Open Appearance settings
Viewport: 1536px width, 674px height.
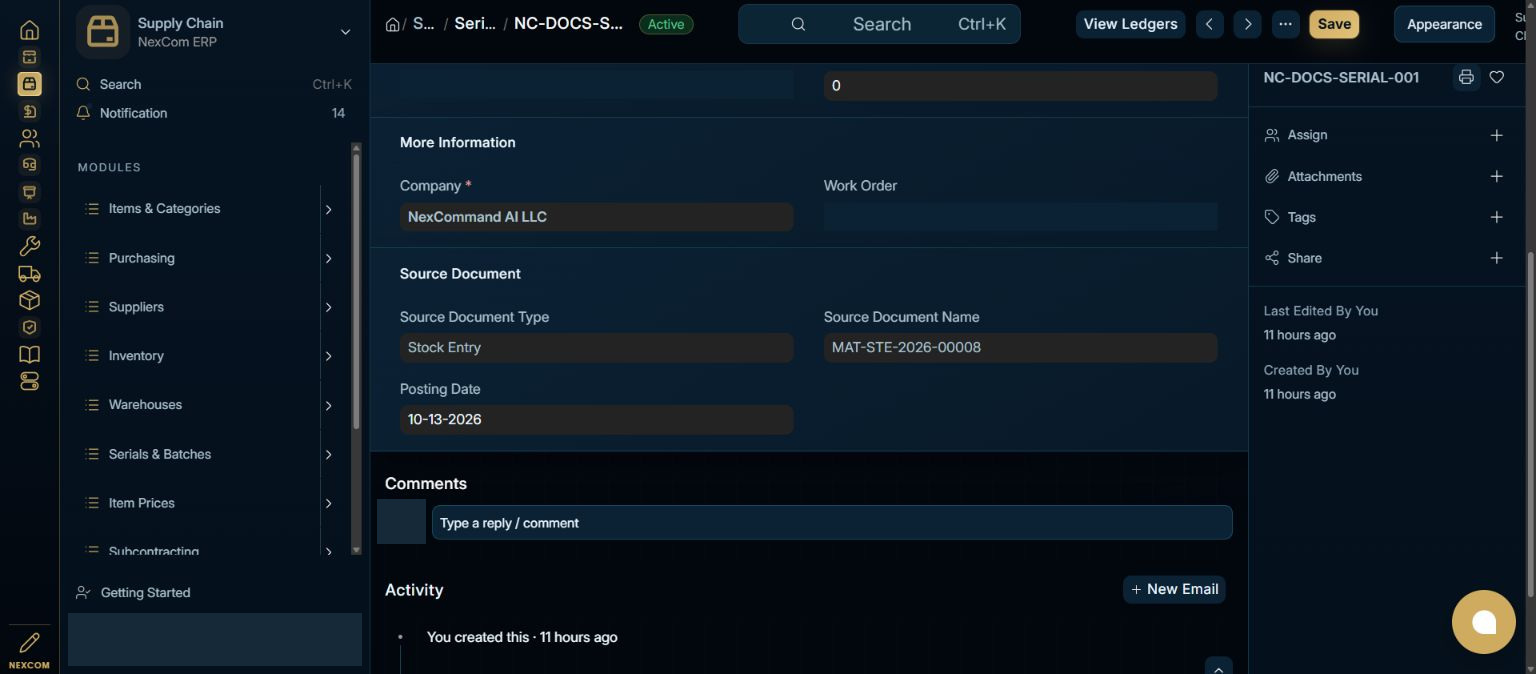(1444, 24)
